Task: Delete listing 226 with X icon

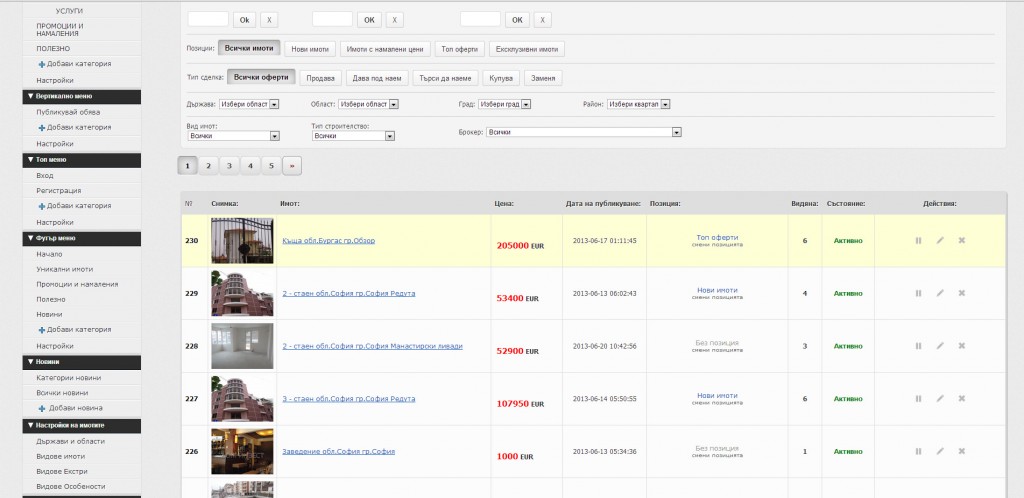Action: [x=961, y=451]
